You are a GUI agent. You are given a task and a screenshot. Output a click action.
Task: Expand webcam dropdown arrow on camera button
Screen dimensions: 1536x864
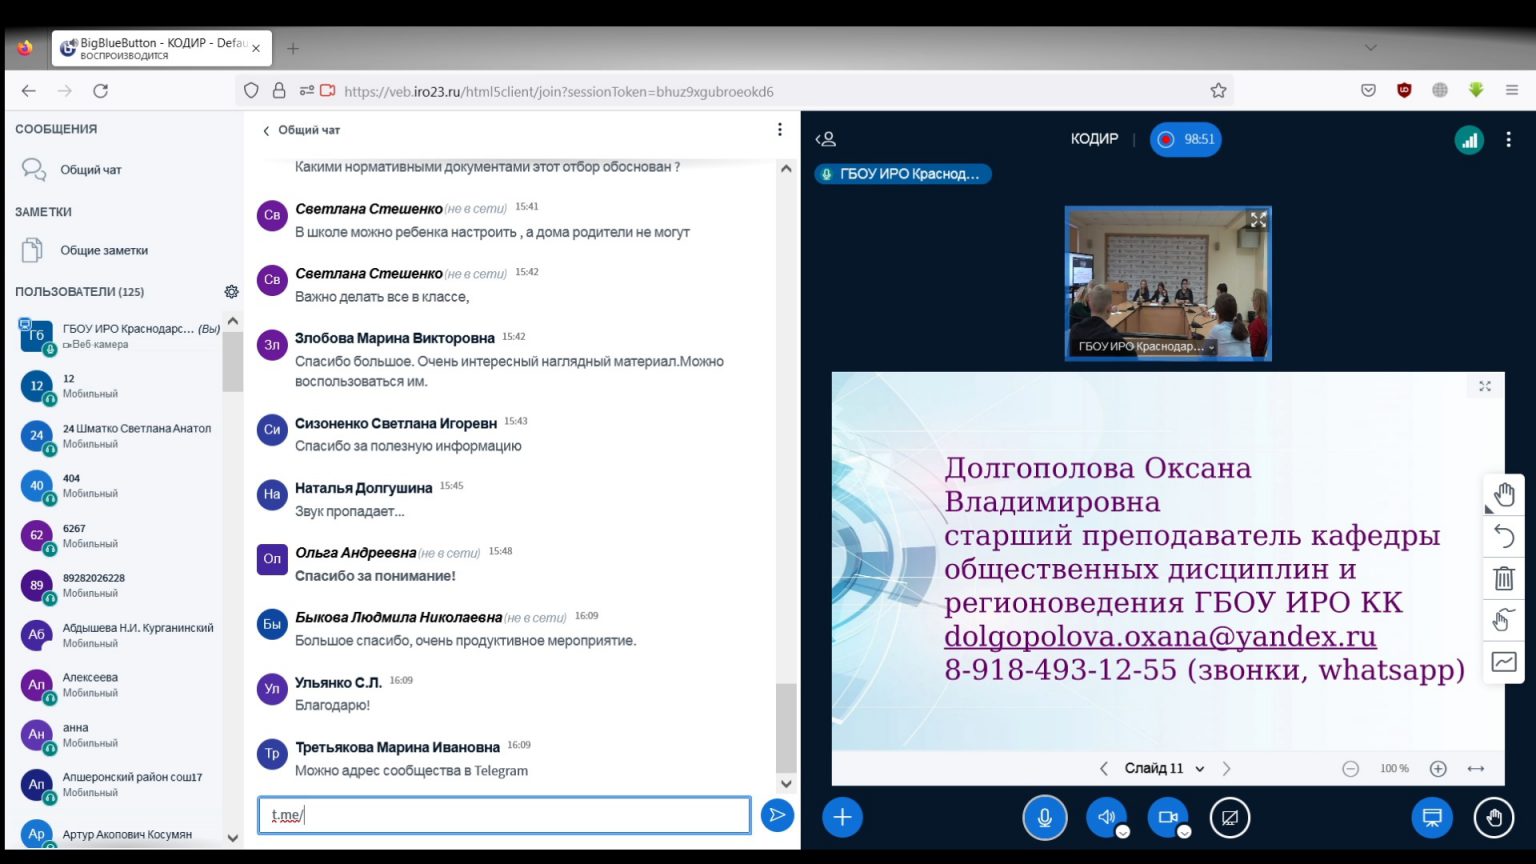(1184, 832)
